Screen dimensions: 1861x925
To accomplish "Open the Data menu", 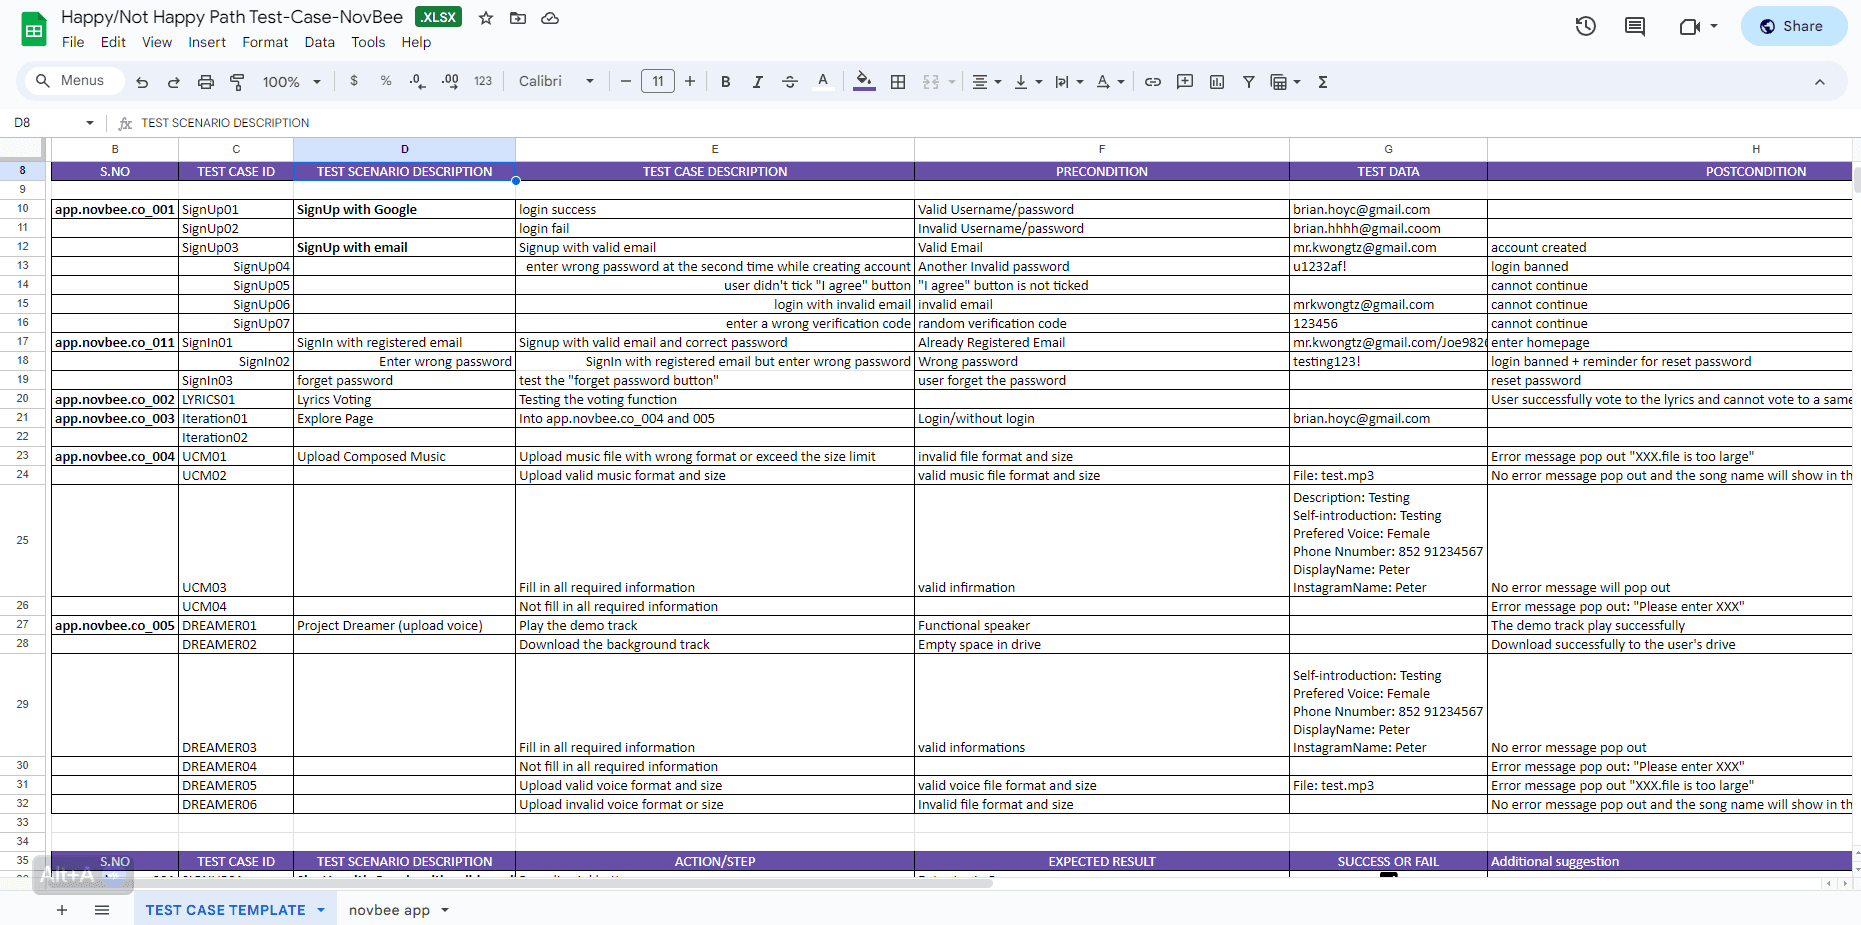I will click(x=320, y=42).
